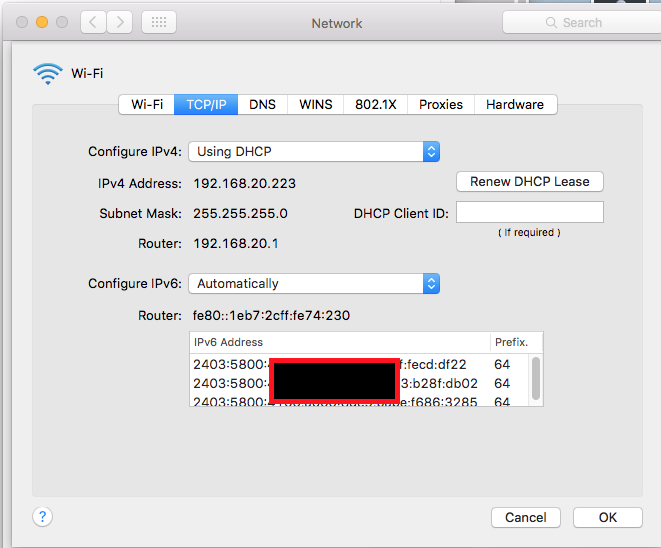Go back with the left chevron toolbar button
The width and height of the screenshot is (661, 548).
pyautogui.click(x=94, y=22)
